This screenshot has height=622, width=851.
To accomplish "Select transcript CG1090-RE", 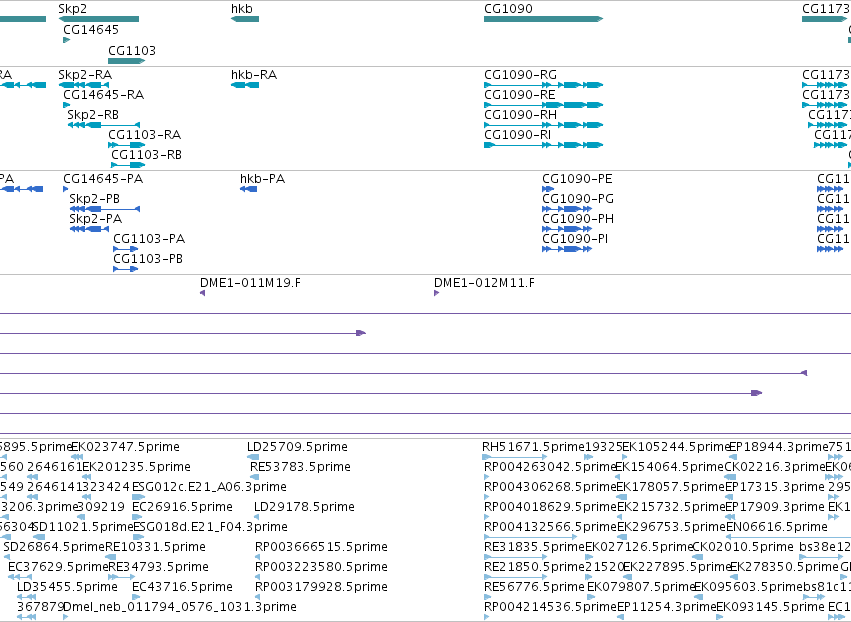I will (x=519, y=95).
